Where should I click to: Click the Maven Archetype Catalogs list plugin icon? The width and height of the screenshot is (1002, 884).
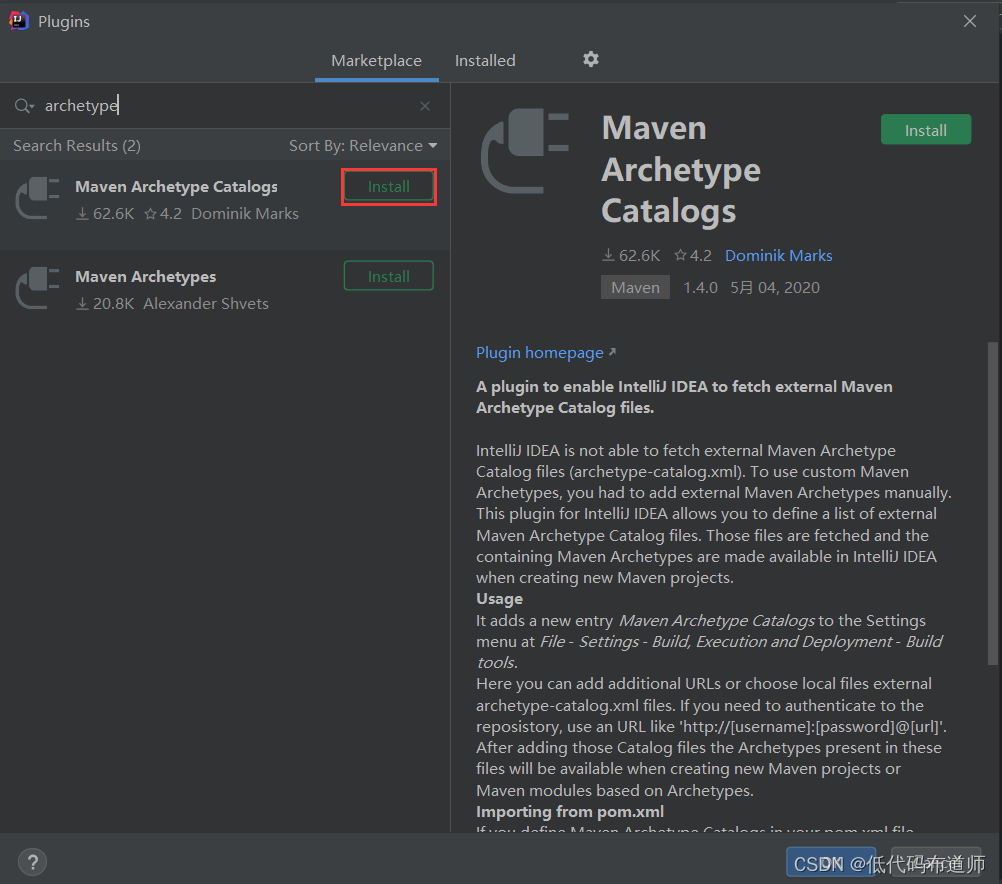[x=38, y=198]
